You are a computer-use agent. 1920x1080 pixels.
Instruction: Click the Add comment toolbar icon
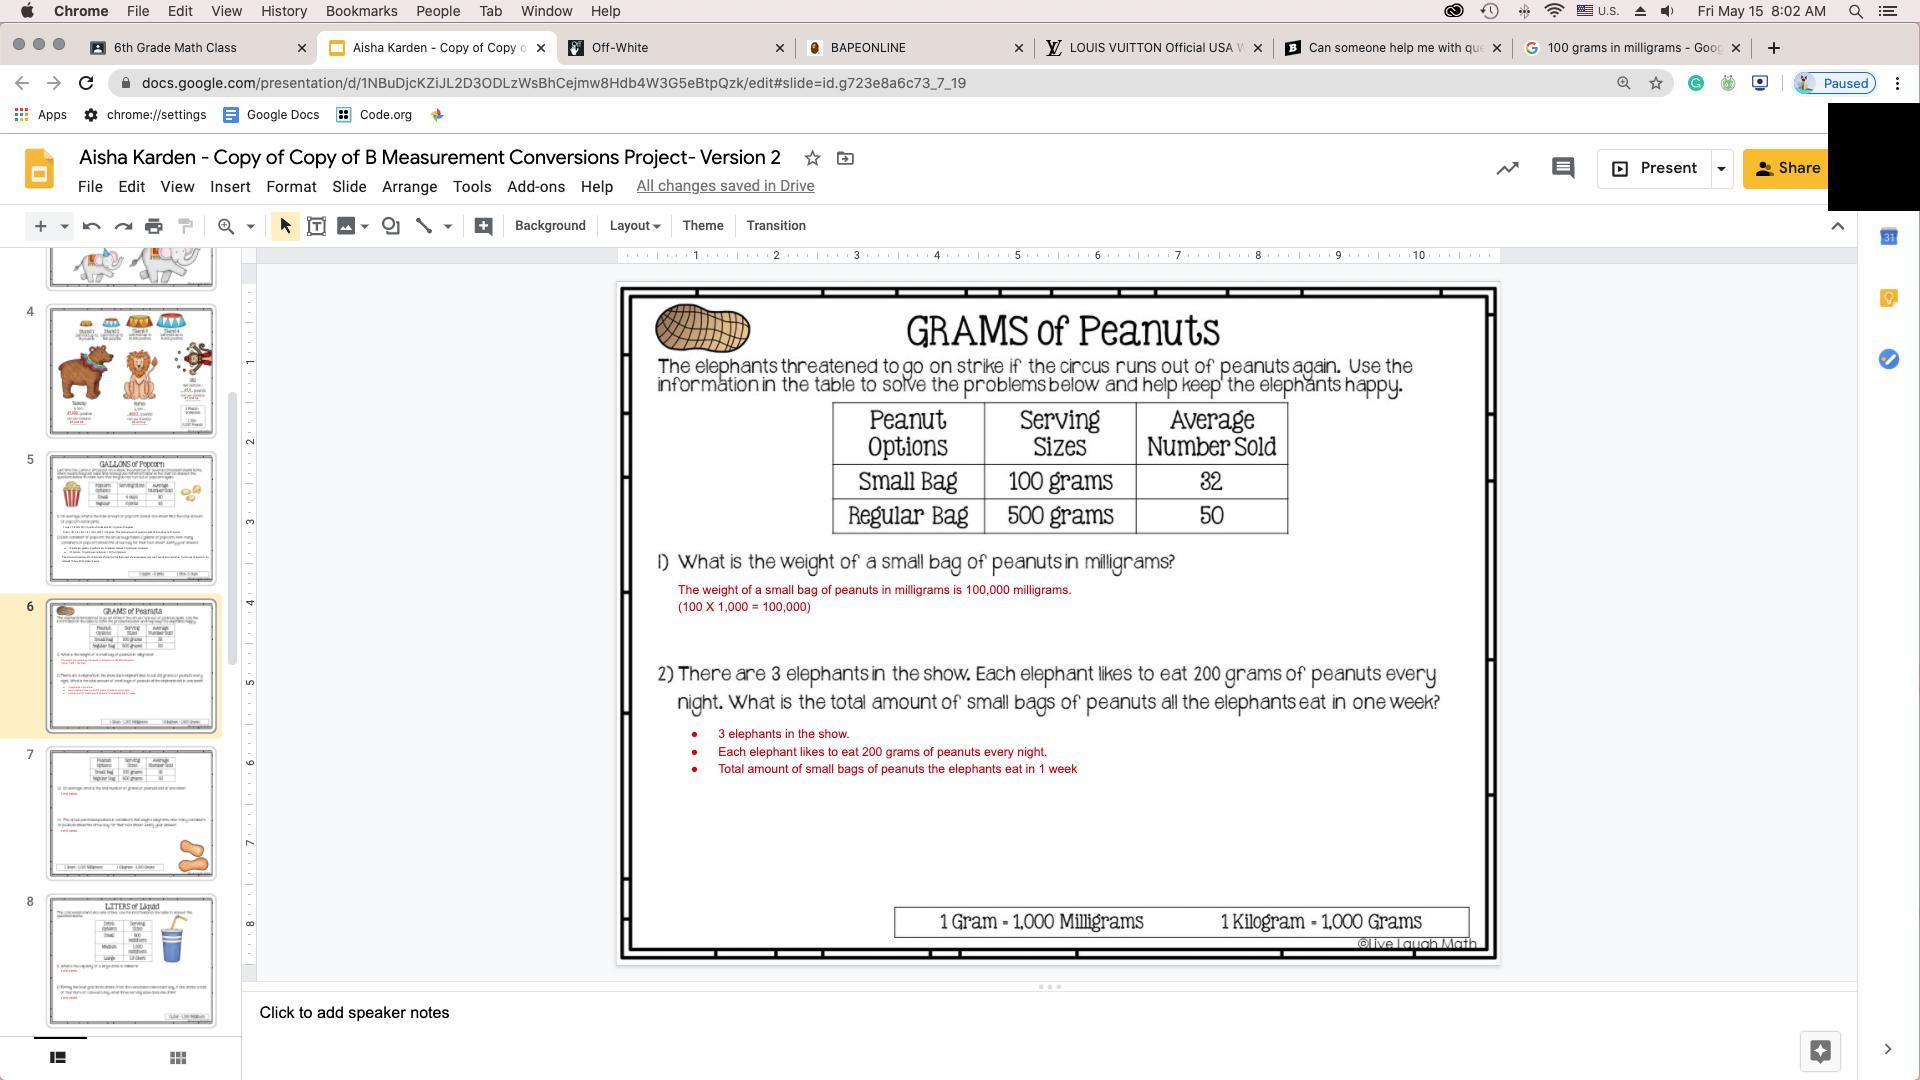coord(483,226)
